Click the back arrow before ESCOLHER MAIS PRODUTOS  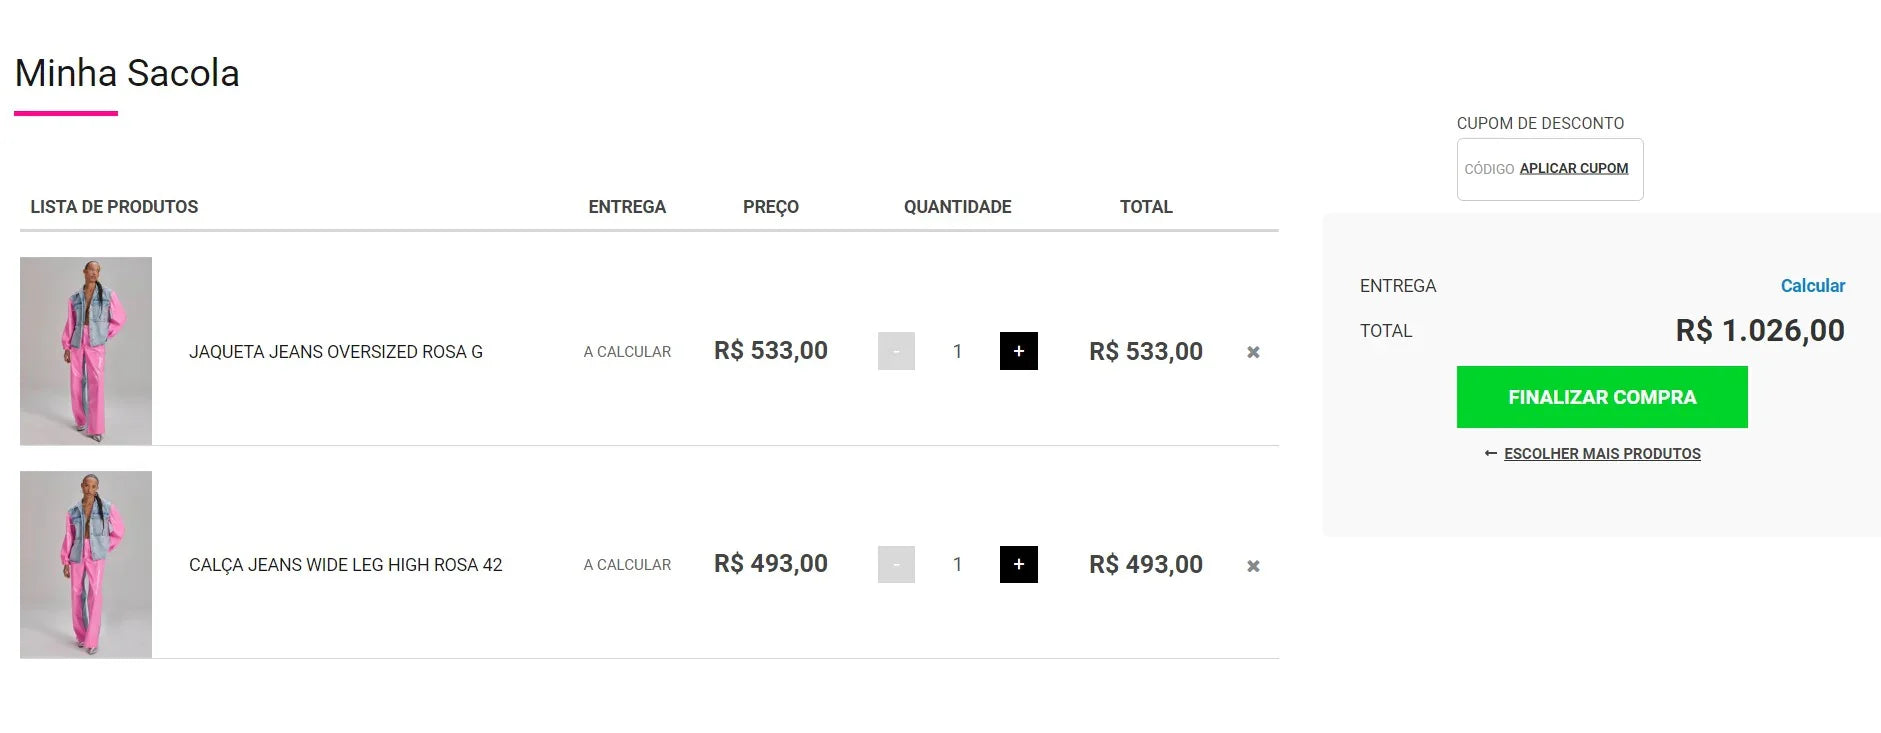[1489, 453]
